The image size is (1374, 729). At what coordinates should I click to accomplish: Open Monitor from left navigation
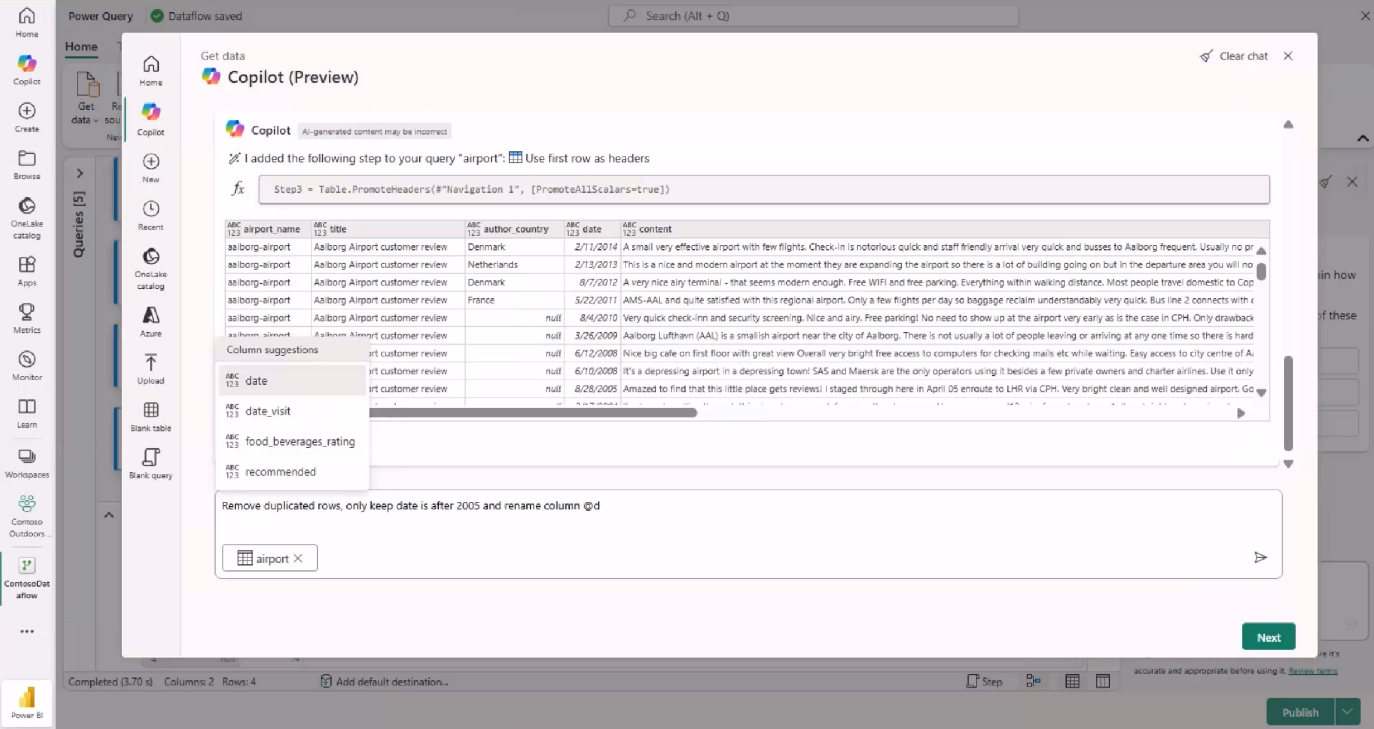click(x=27, y=365)
